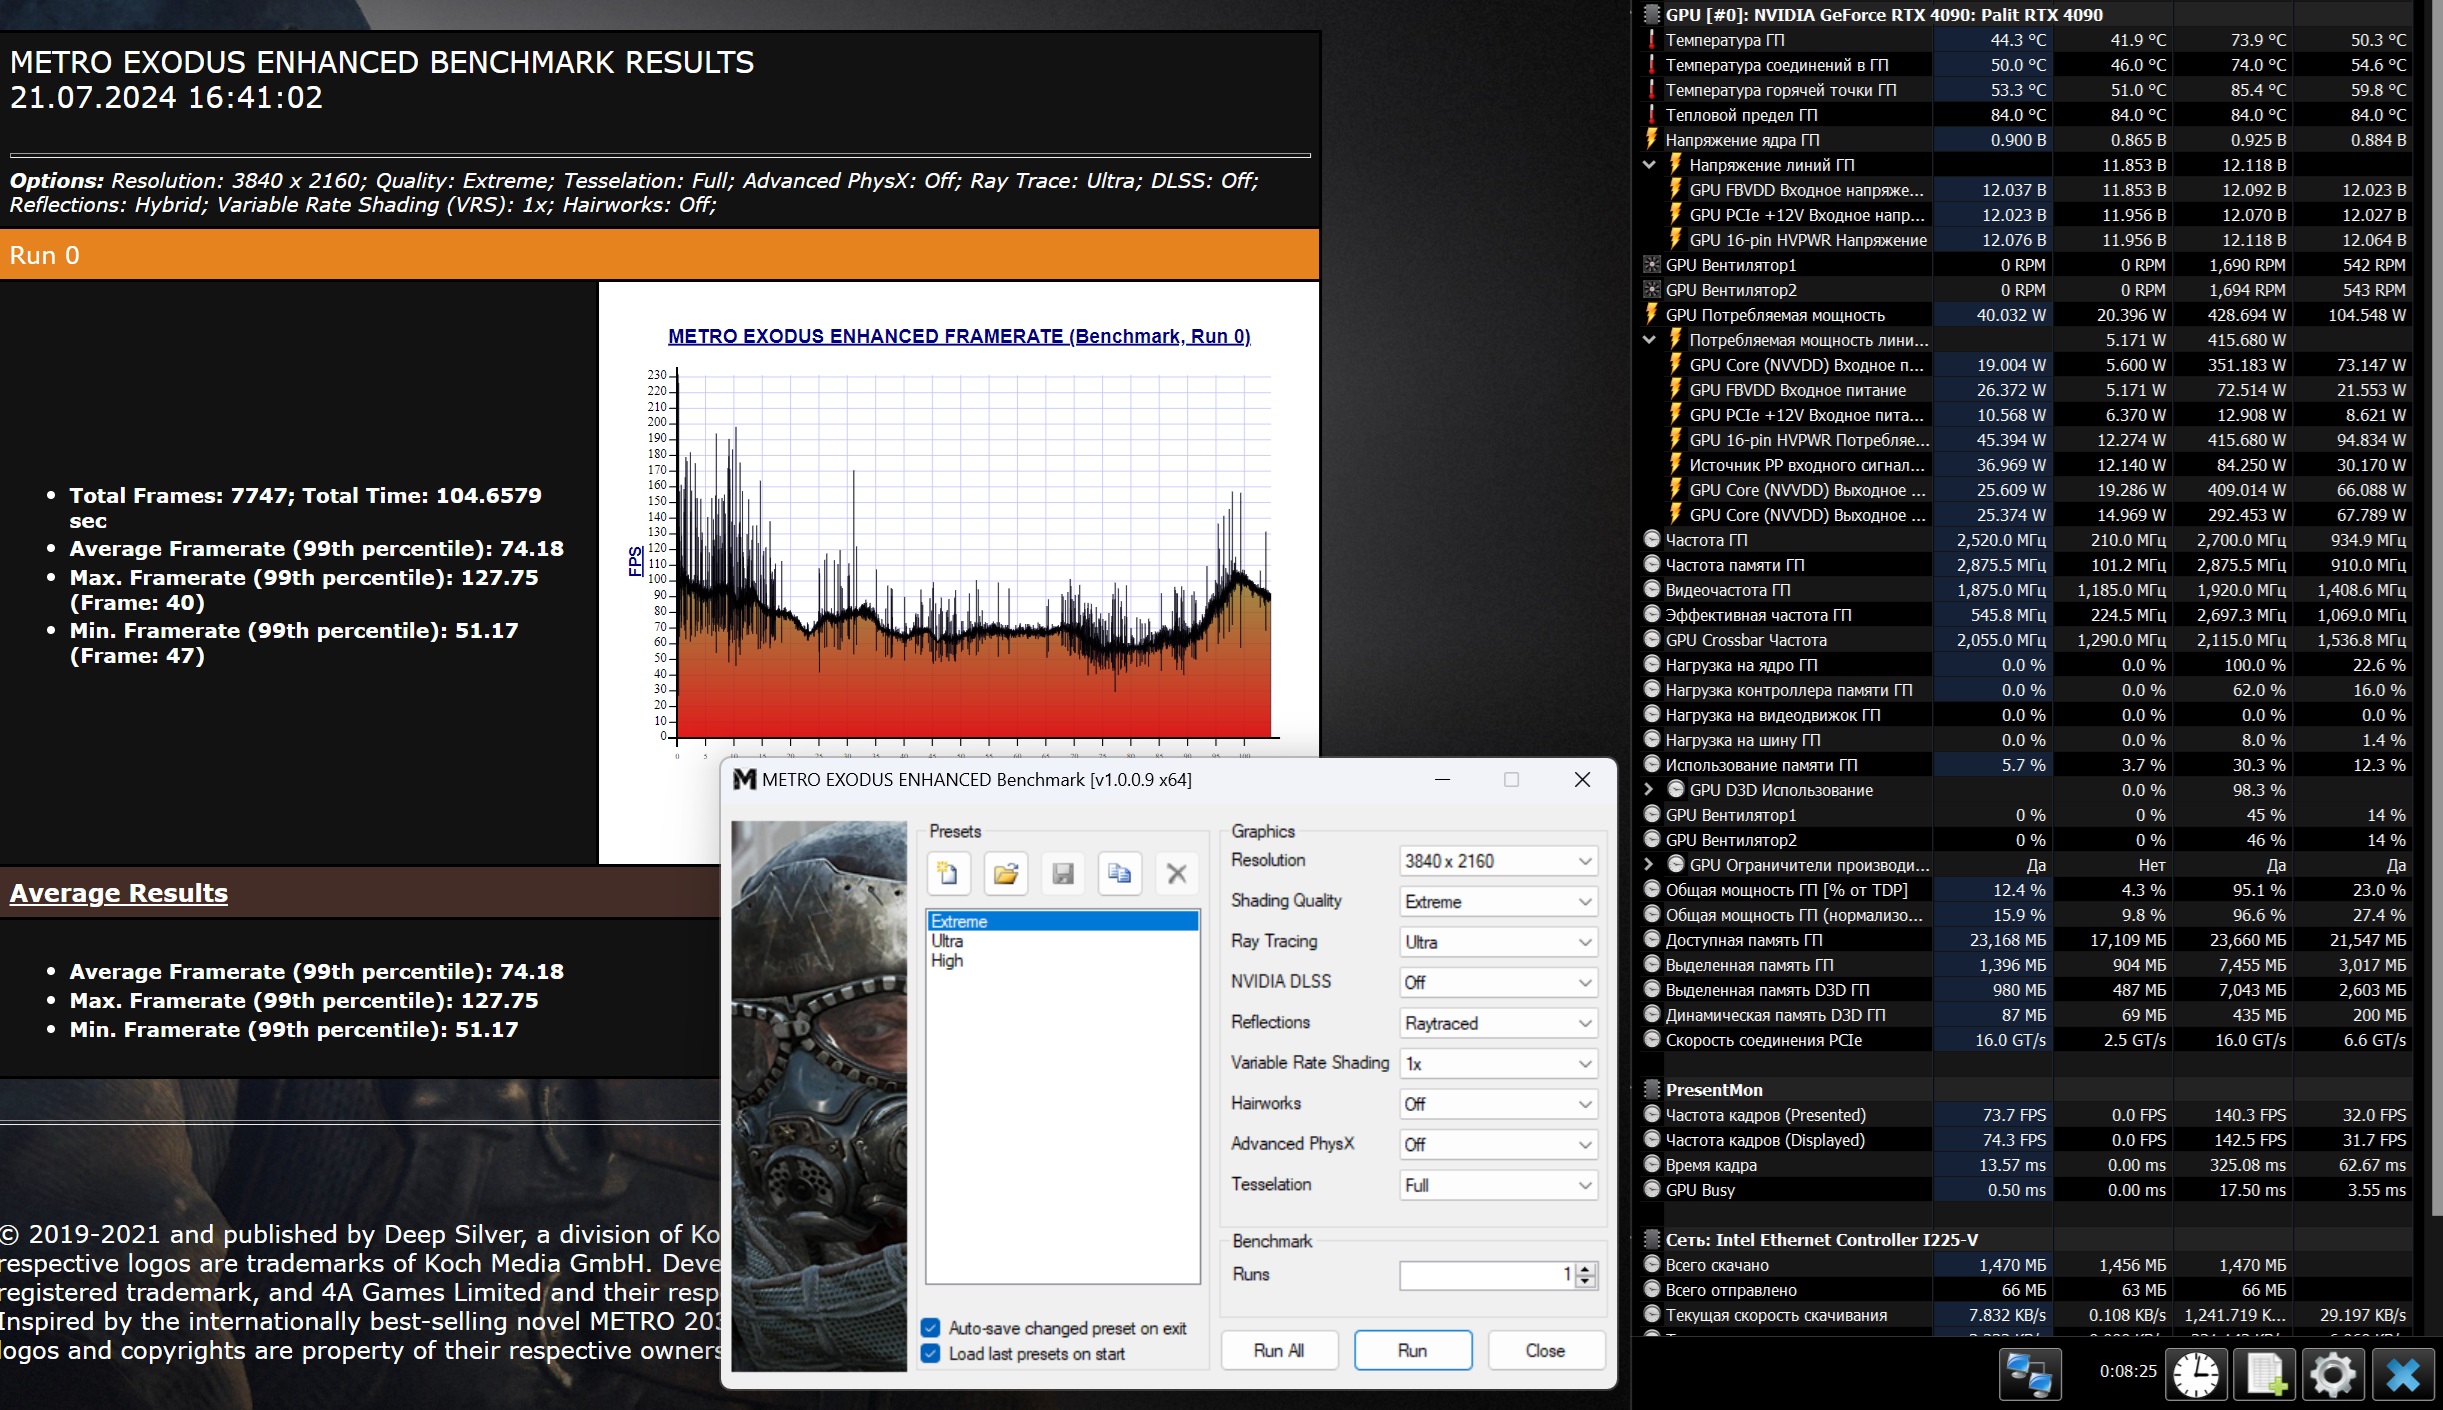Viewport: 2443px width, 1410px height.
Task: Click the Run All button
Action: point(1278,1350)
